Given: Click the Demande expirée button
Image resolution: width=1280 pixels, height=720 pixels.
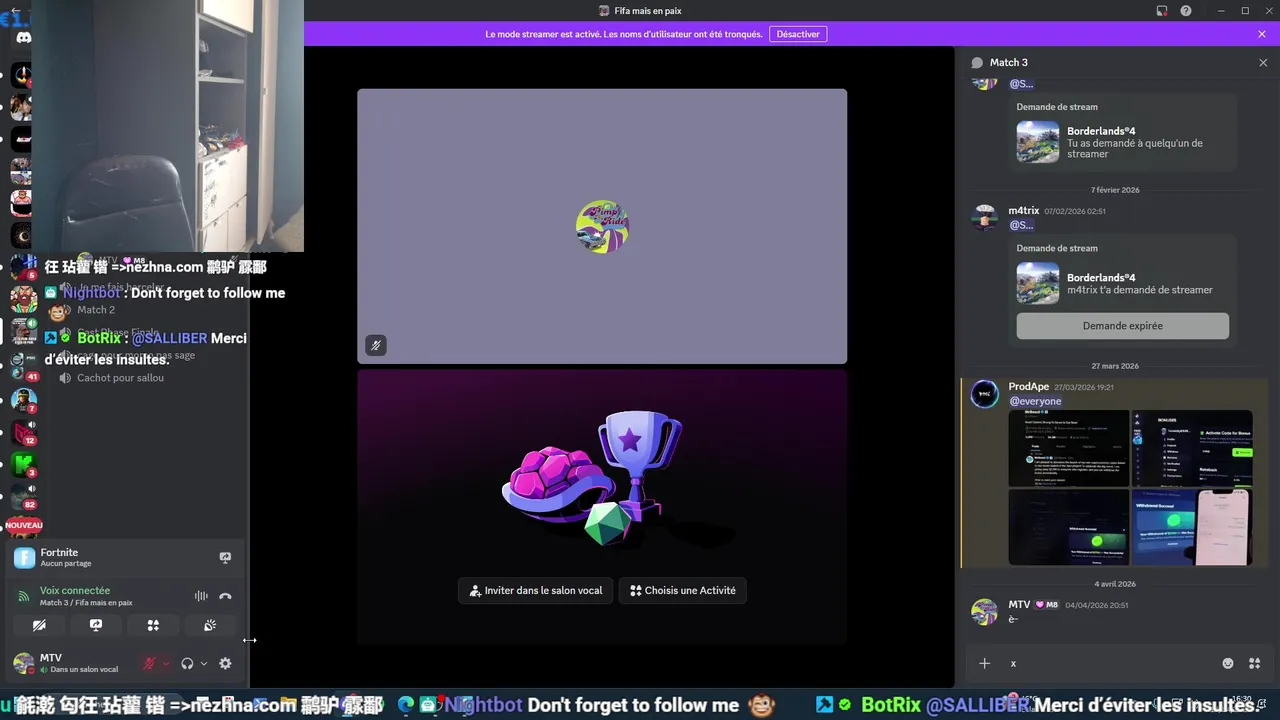Looking at the screenshot, I should pyautogui.click(x=1122, y=326).
